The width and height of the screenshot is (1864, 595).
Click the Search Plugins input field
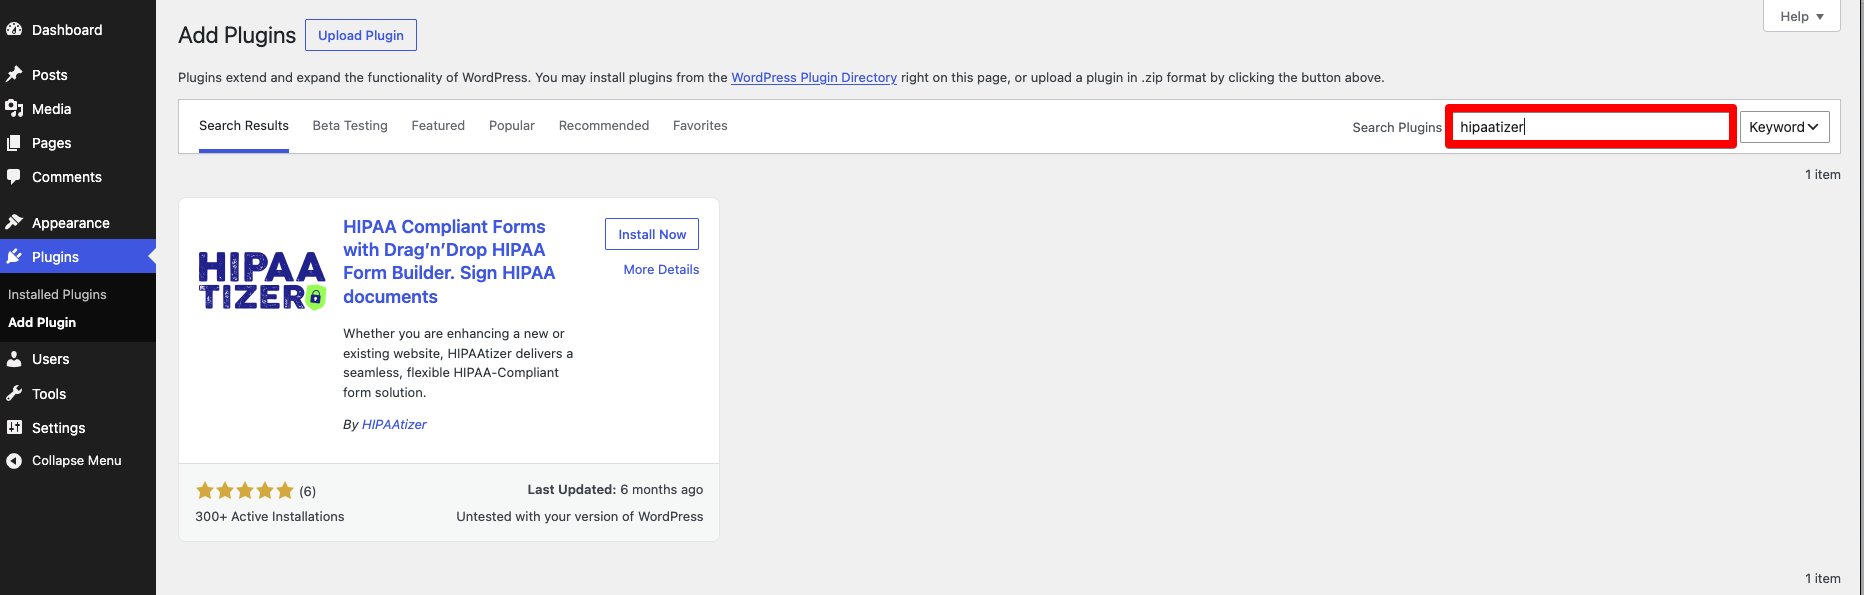tap(1591, 127)
